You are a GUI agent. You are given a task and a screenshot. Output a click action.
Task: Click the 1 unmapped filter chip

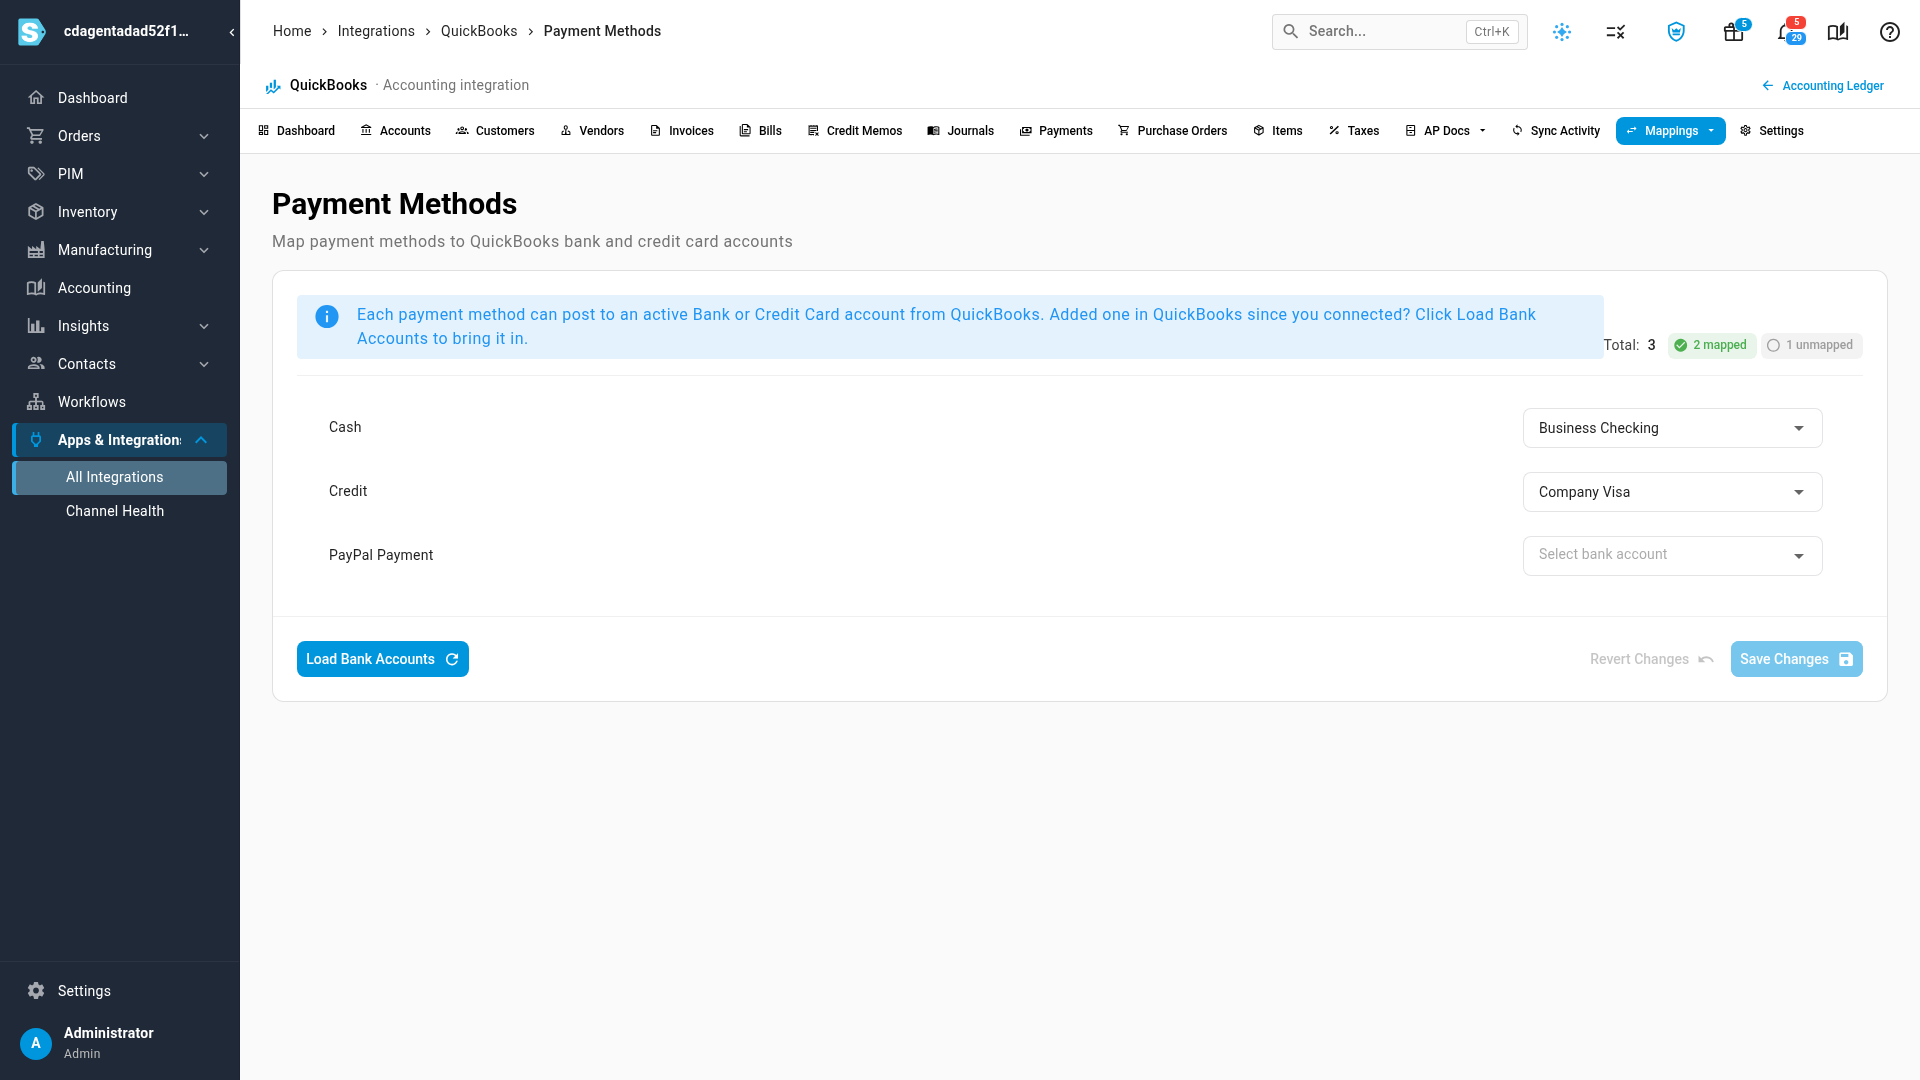tap(1811, 345)
